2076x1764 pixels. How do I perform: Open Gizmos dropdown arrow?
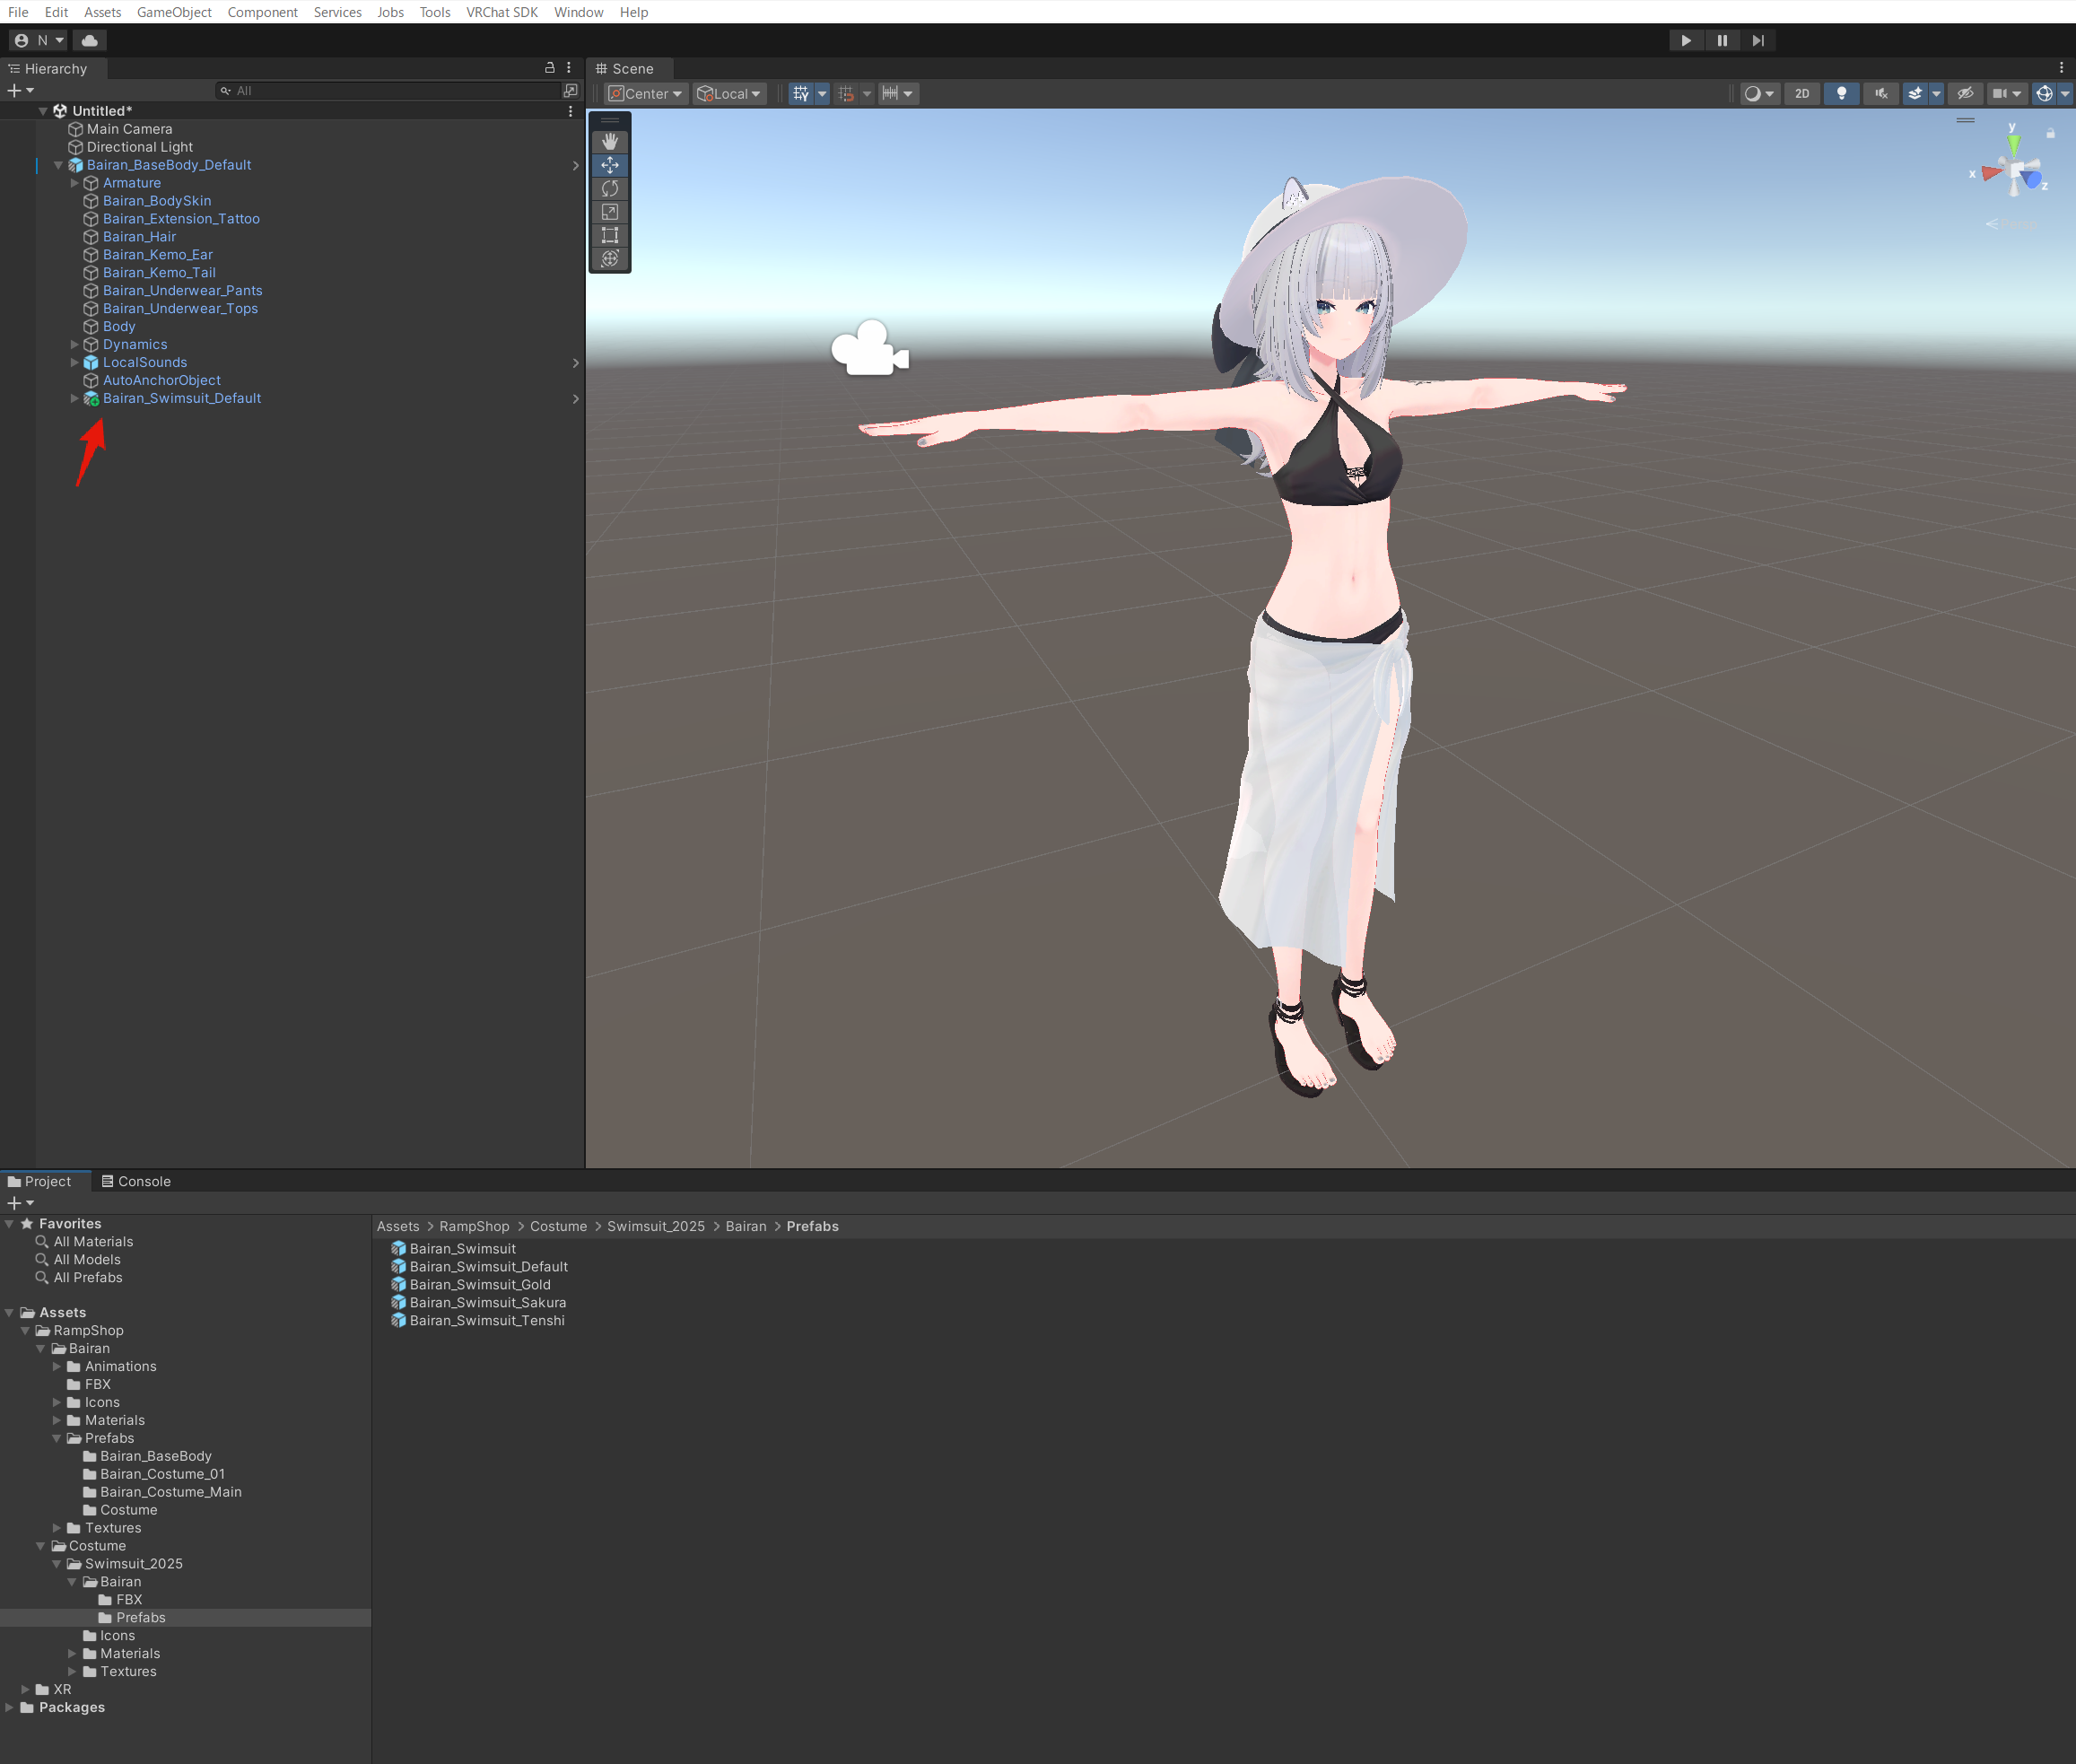[x=2065, y=93]
